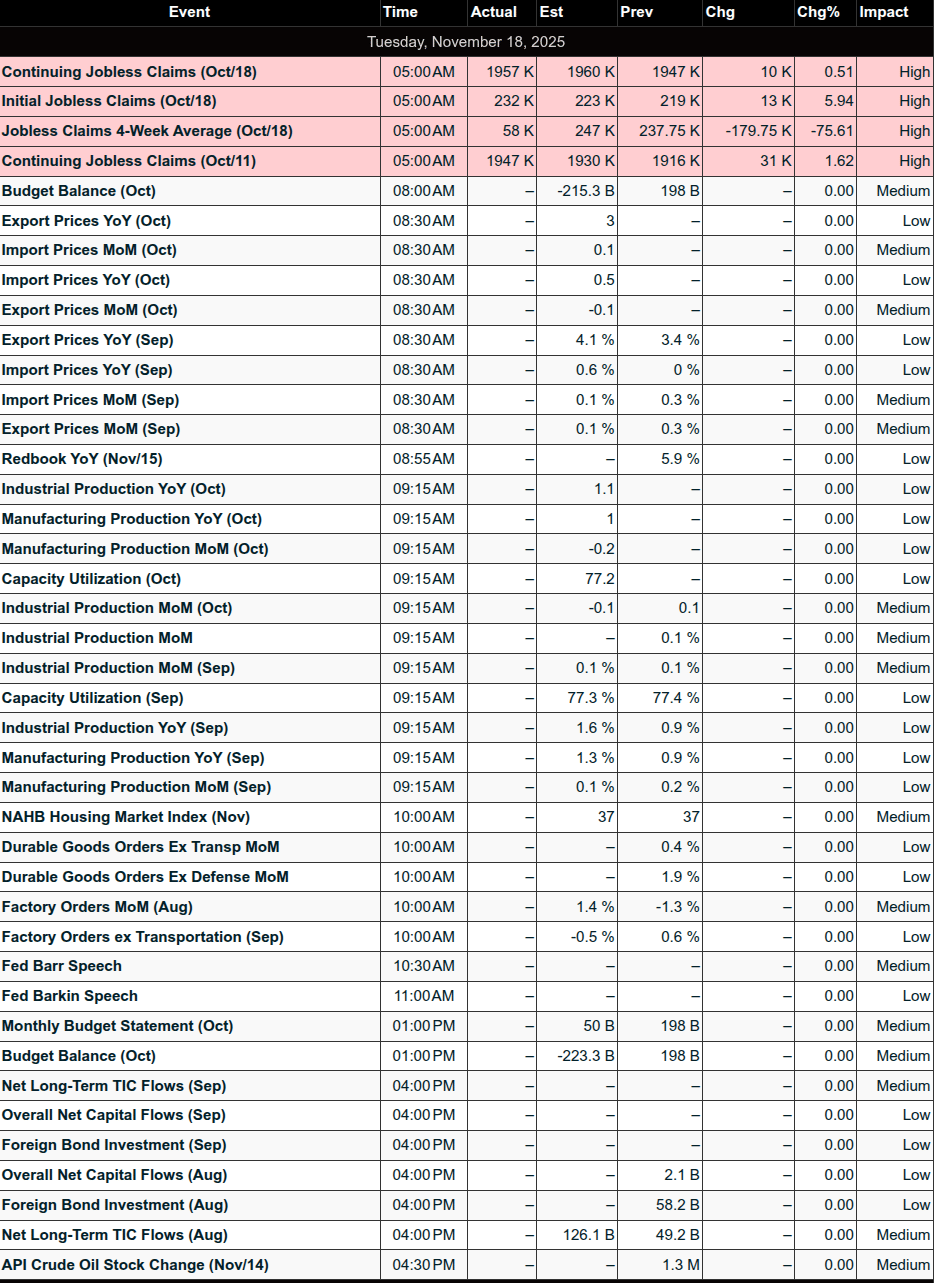The height and width of the screenshot is (1283, 938).
Task: Open Jobless Claims 4-Week Average (Oct/18) event
Action: [x=147, y=131]
